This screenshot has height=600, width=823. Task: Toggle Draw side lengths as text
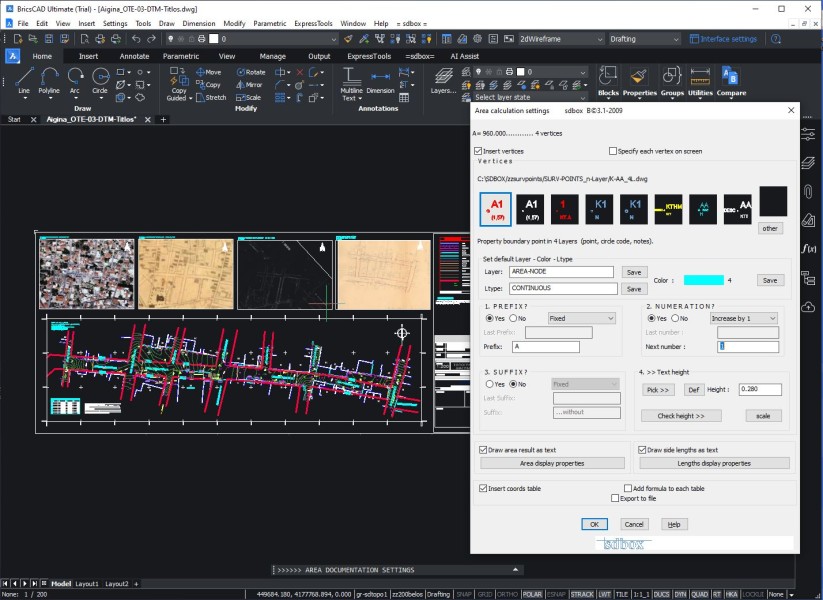[x=642, y=450]
